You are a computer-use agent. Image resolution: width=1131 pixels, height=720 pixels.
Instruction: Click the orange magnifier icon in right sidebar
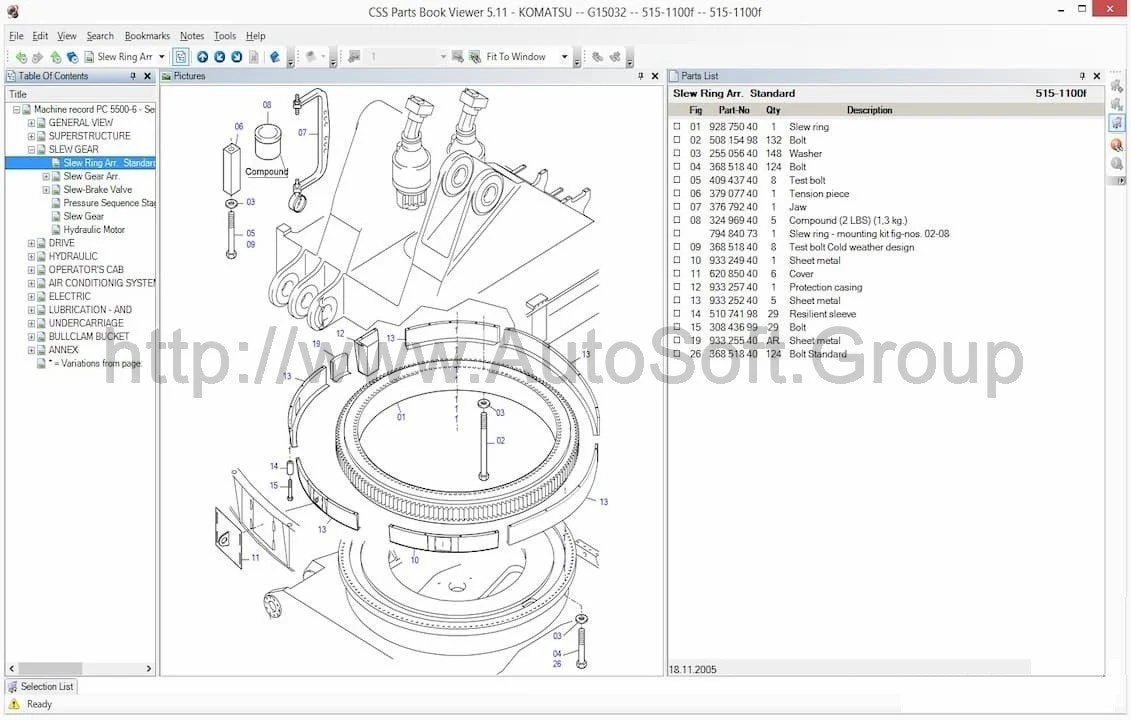(1117, 145)
